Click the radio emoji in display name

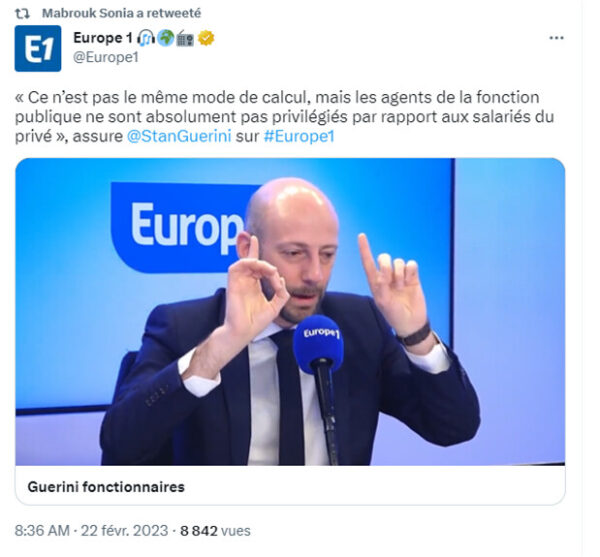tap(186, 38)
